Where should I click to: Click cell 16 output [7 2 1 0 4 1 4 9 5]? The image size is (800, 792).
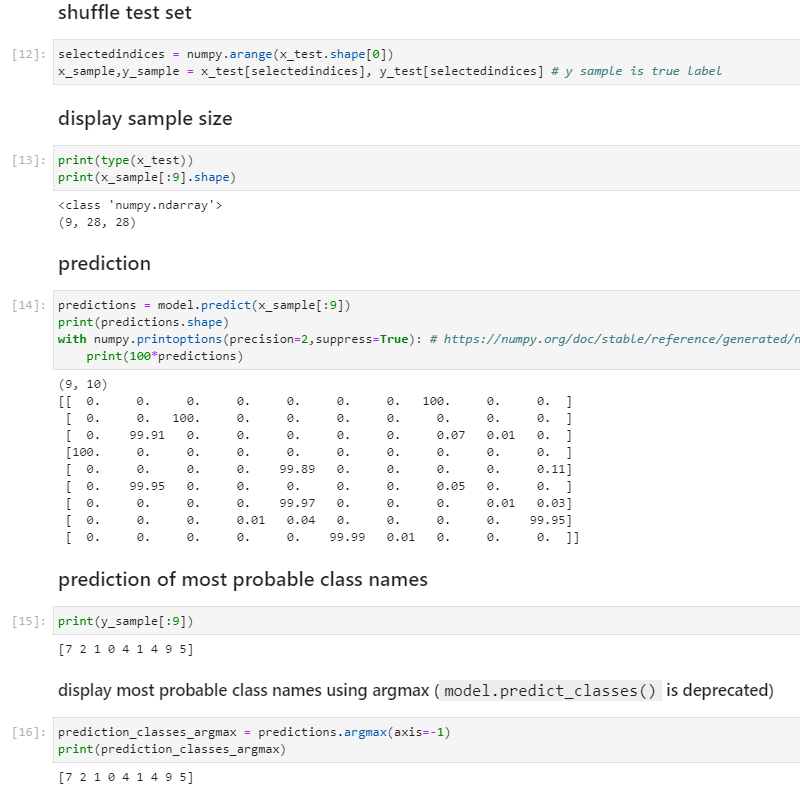(126, 777)
